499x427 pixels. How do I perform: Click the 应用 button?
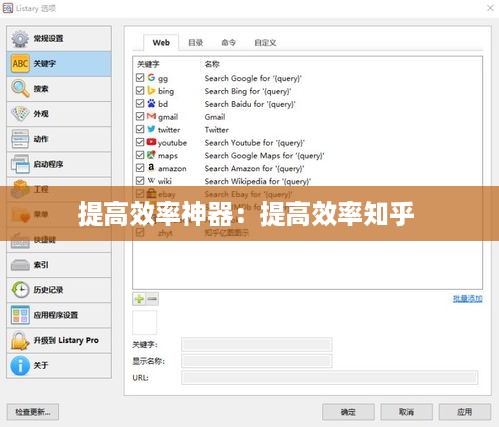coord(465,412)
